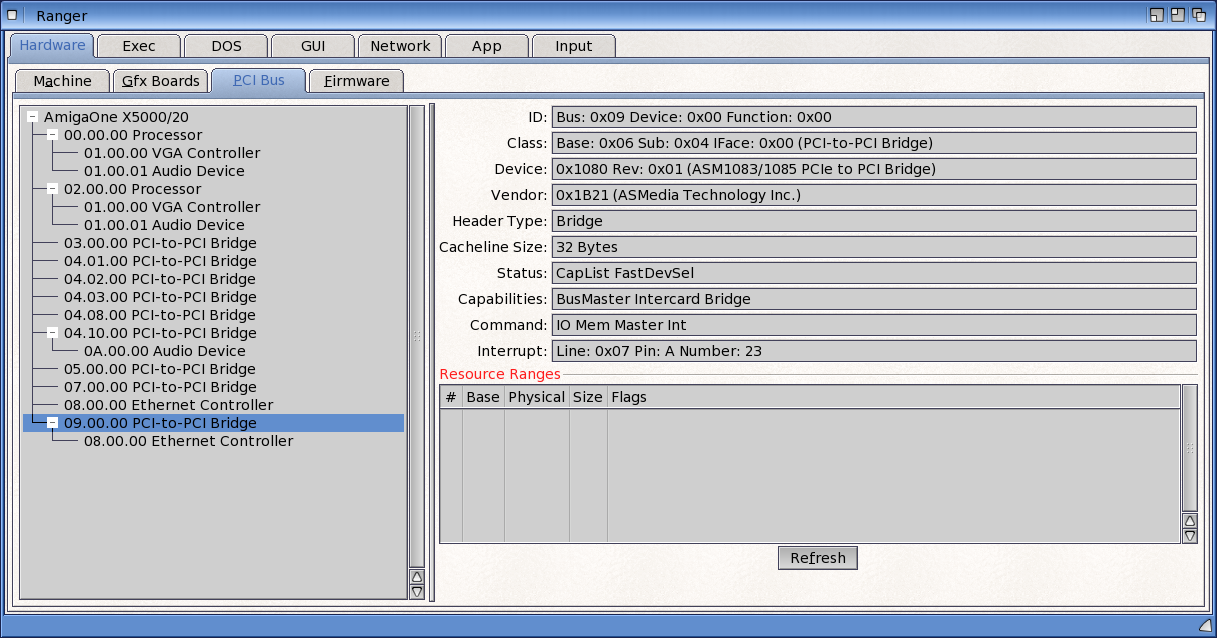Open the Gfx Boards subtab
Viewport: 1217px width, 638px height.
pos(160,81)
